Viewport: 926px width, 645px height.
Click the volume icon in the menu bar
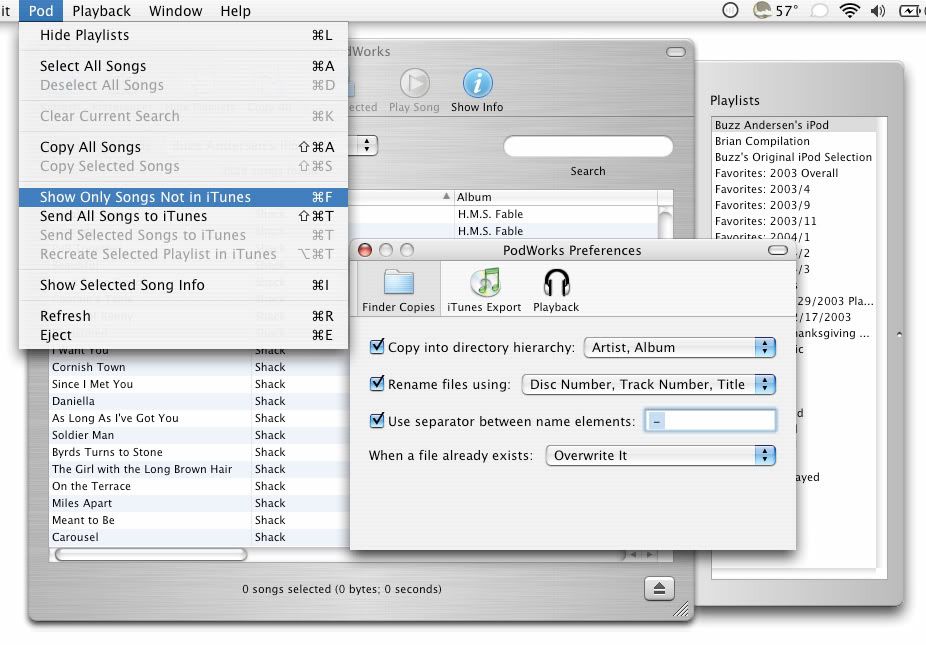878,11
